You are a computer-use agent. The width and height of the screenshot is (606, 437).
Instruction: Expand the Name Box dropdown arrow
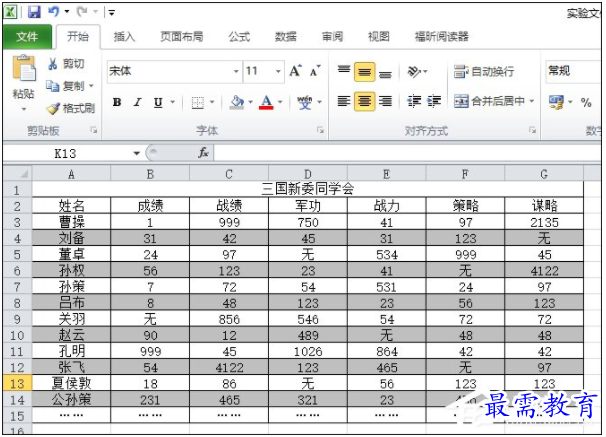coord(136,153)
